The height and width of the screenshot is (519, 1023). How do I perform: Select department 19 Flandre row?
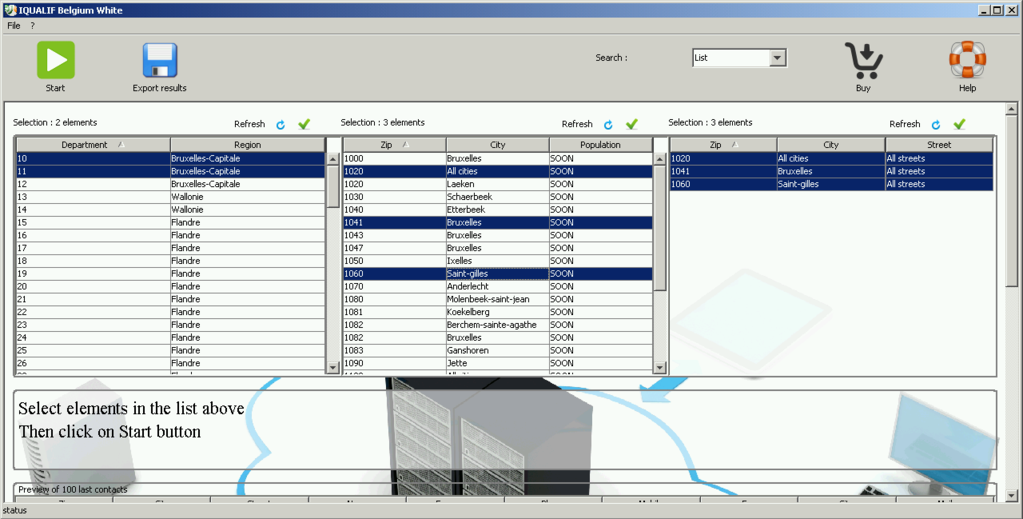click(x=170, y=274)
